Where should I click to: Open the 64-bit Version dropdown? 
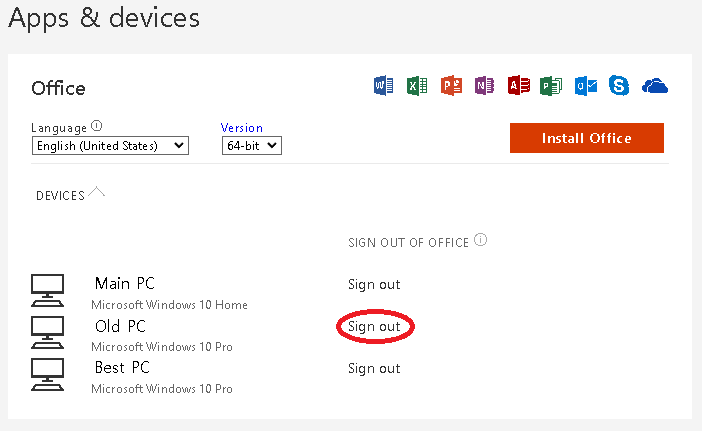tap(252, 146)
